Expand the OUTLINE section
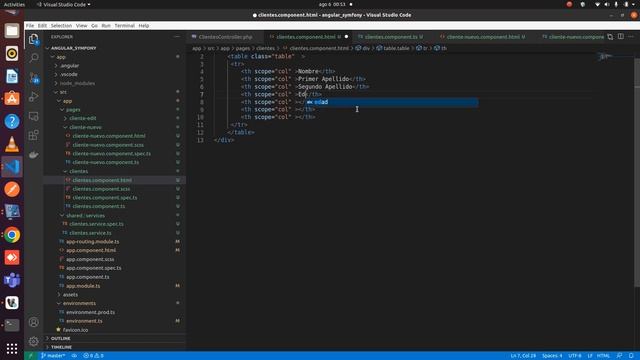Viewport: 640px width, 360px height. coord(60,338)
